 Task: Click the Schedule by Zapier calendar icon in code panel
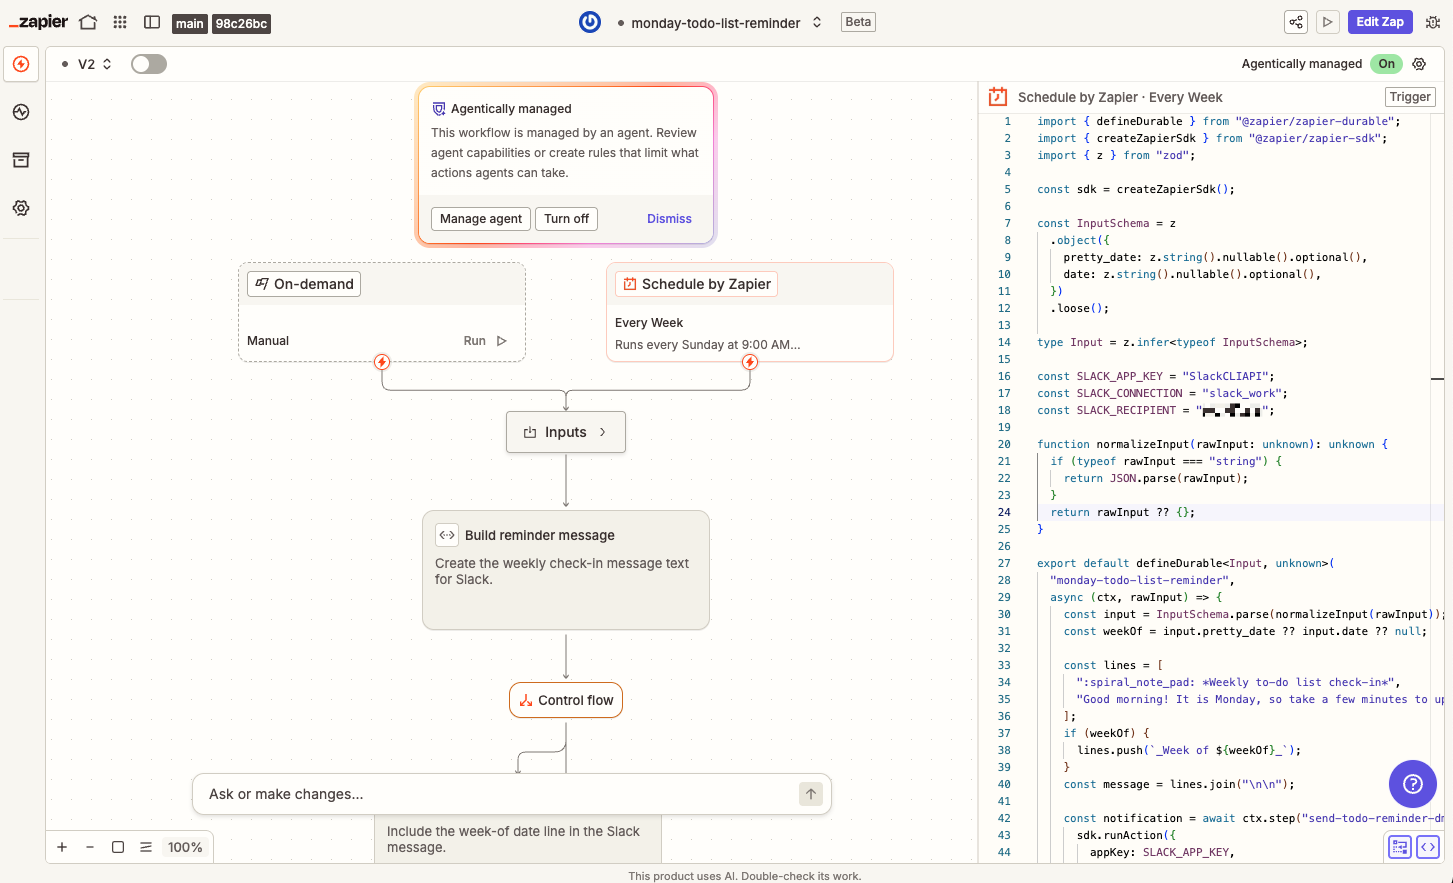(x=998, y=97)
